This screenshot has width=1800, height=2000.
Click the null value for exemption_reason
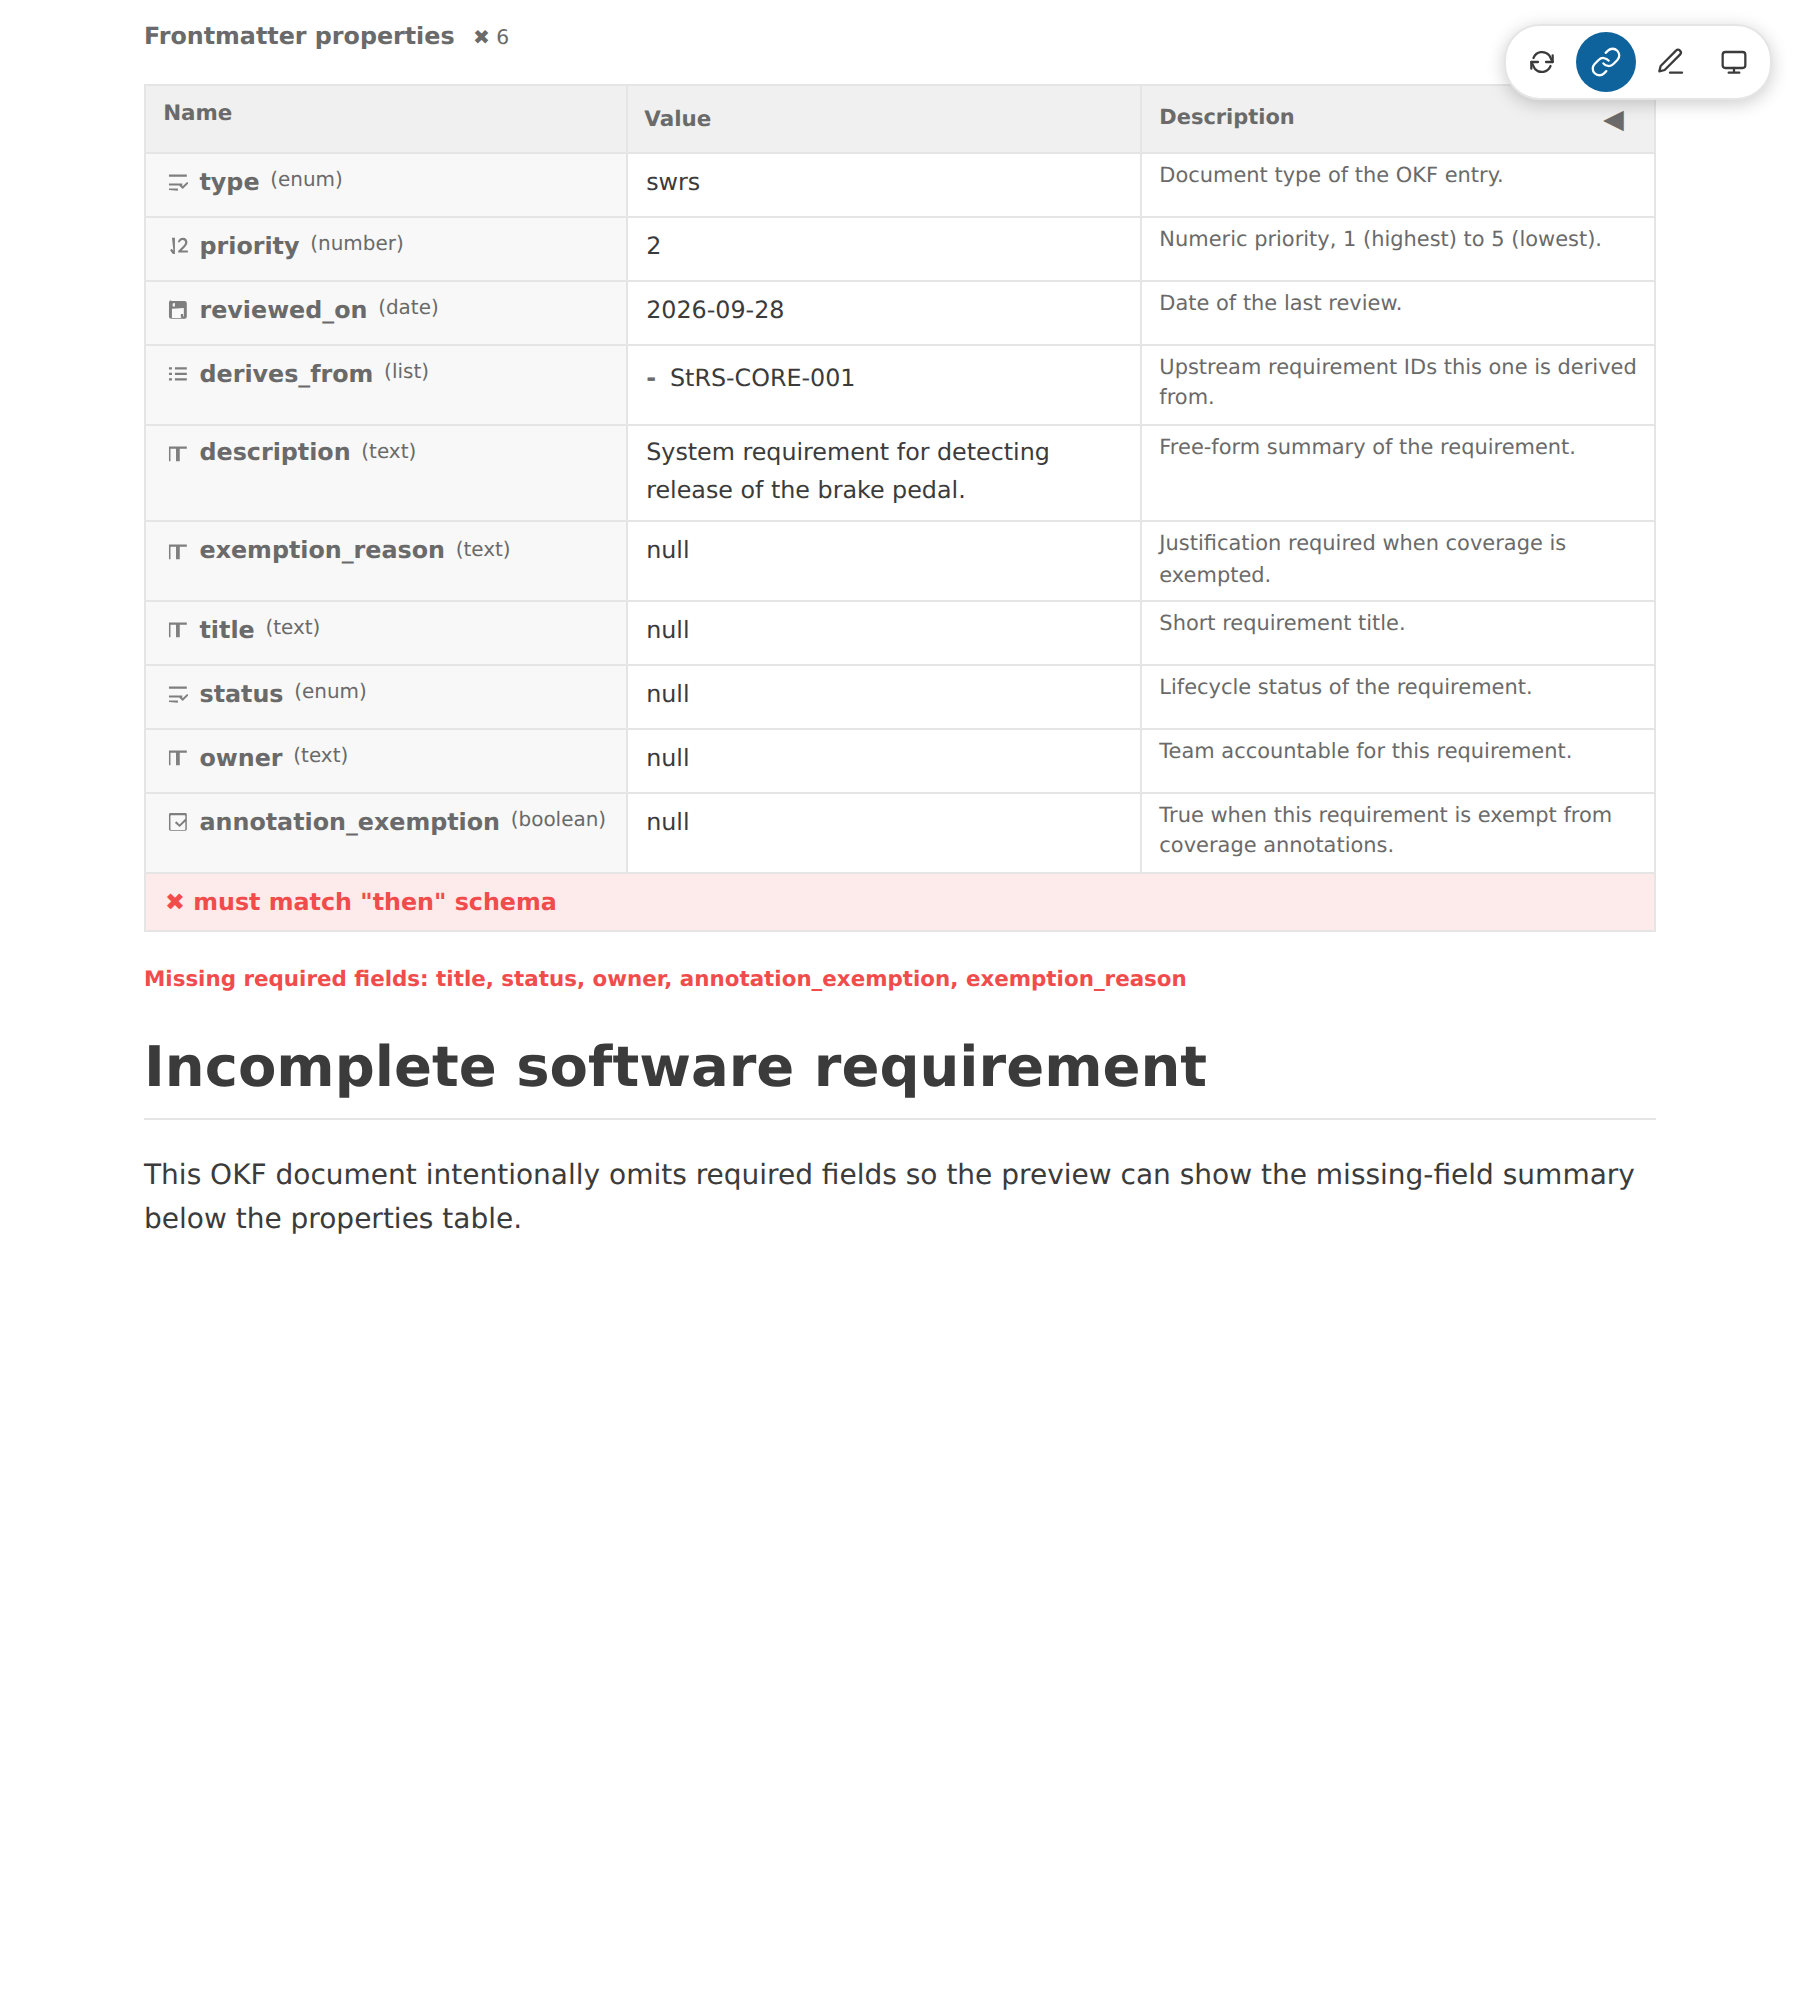(x=668, y=550)
